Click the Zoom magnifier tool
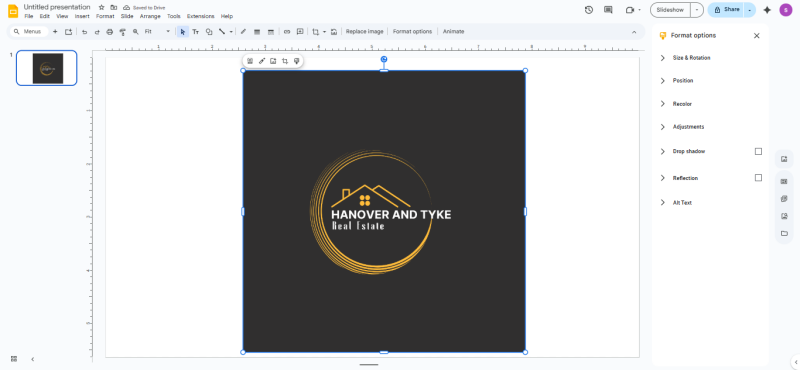This screenshot has height=370, width=800. tap(135, 32)
